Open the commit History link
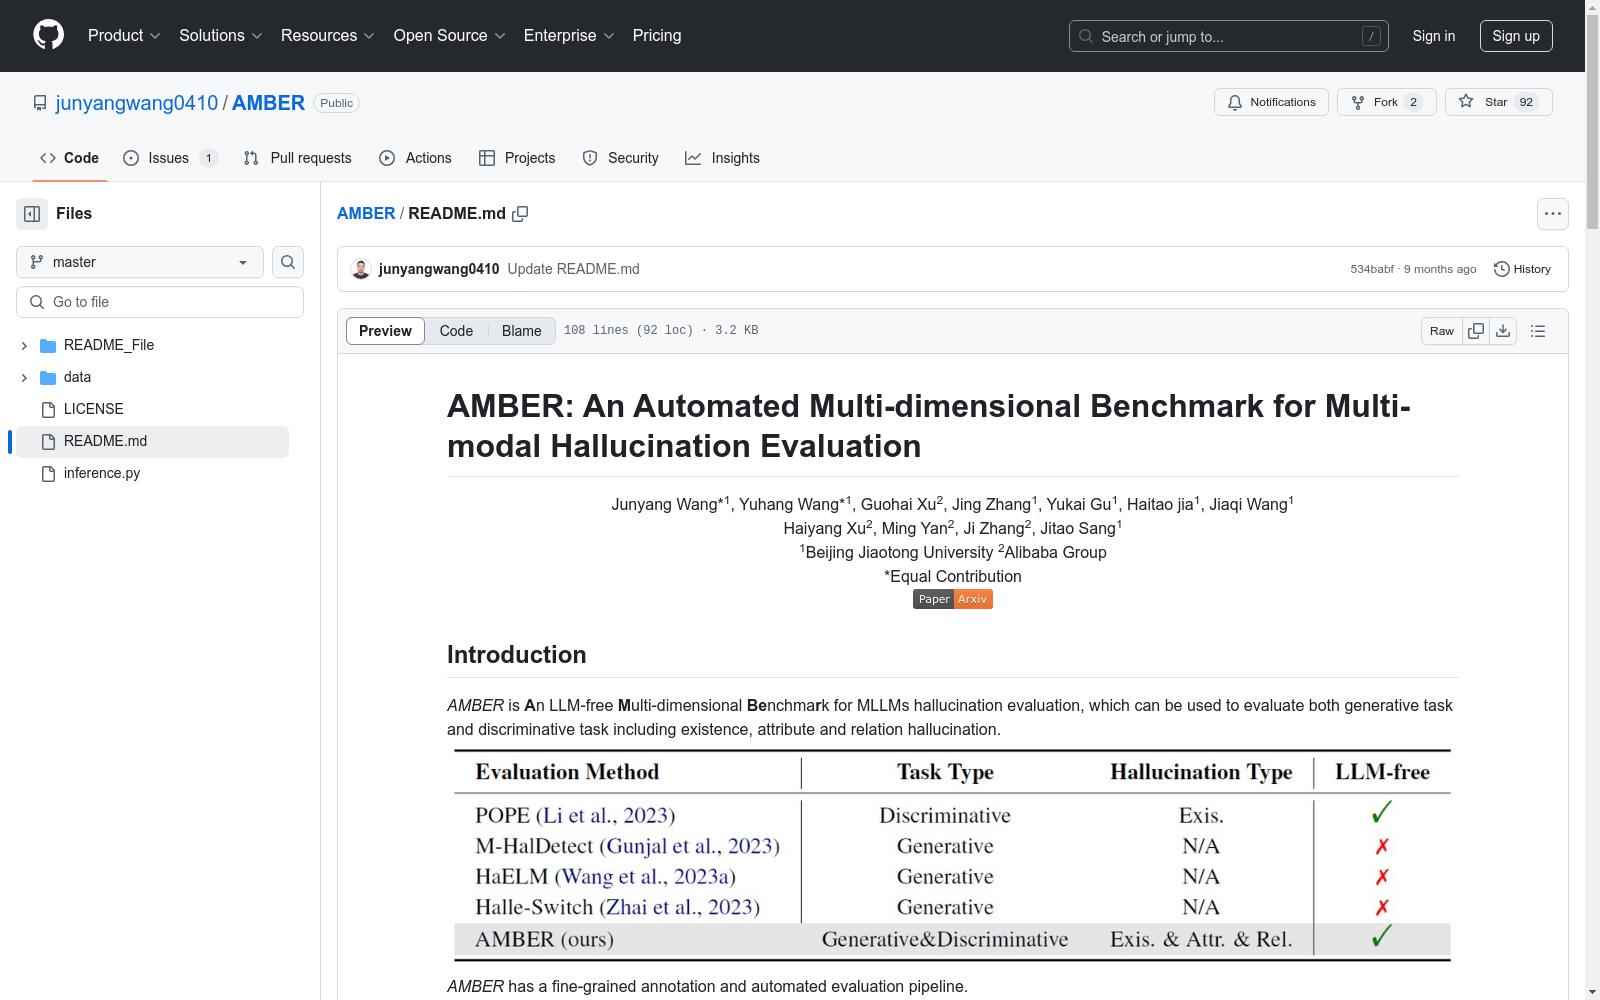The width and height of the screenshot is (1600, 1000). pyautogui.click(x=1522, y=269)
